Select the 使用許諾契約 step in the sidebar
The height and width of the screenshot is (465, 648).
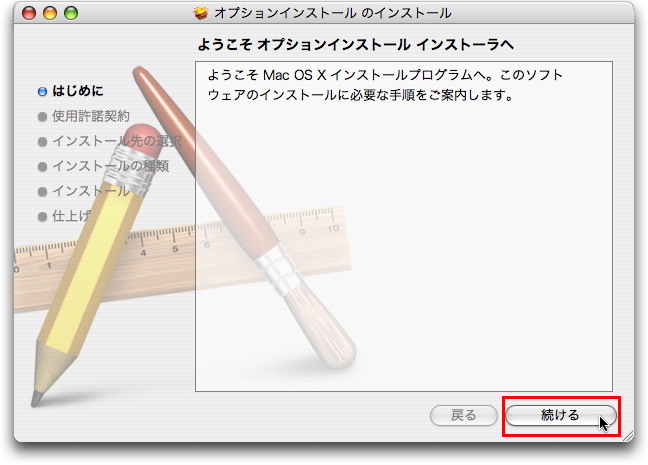point(91,116)
